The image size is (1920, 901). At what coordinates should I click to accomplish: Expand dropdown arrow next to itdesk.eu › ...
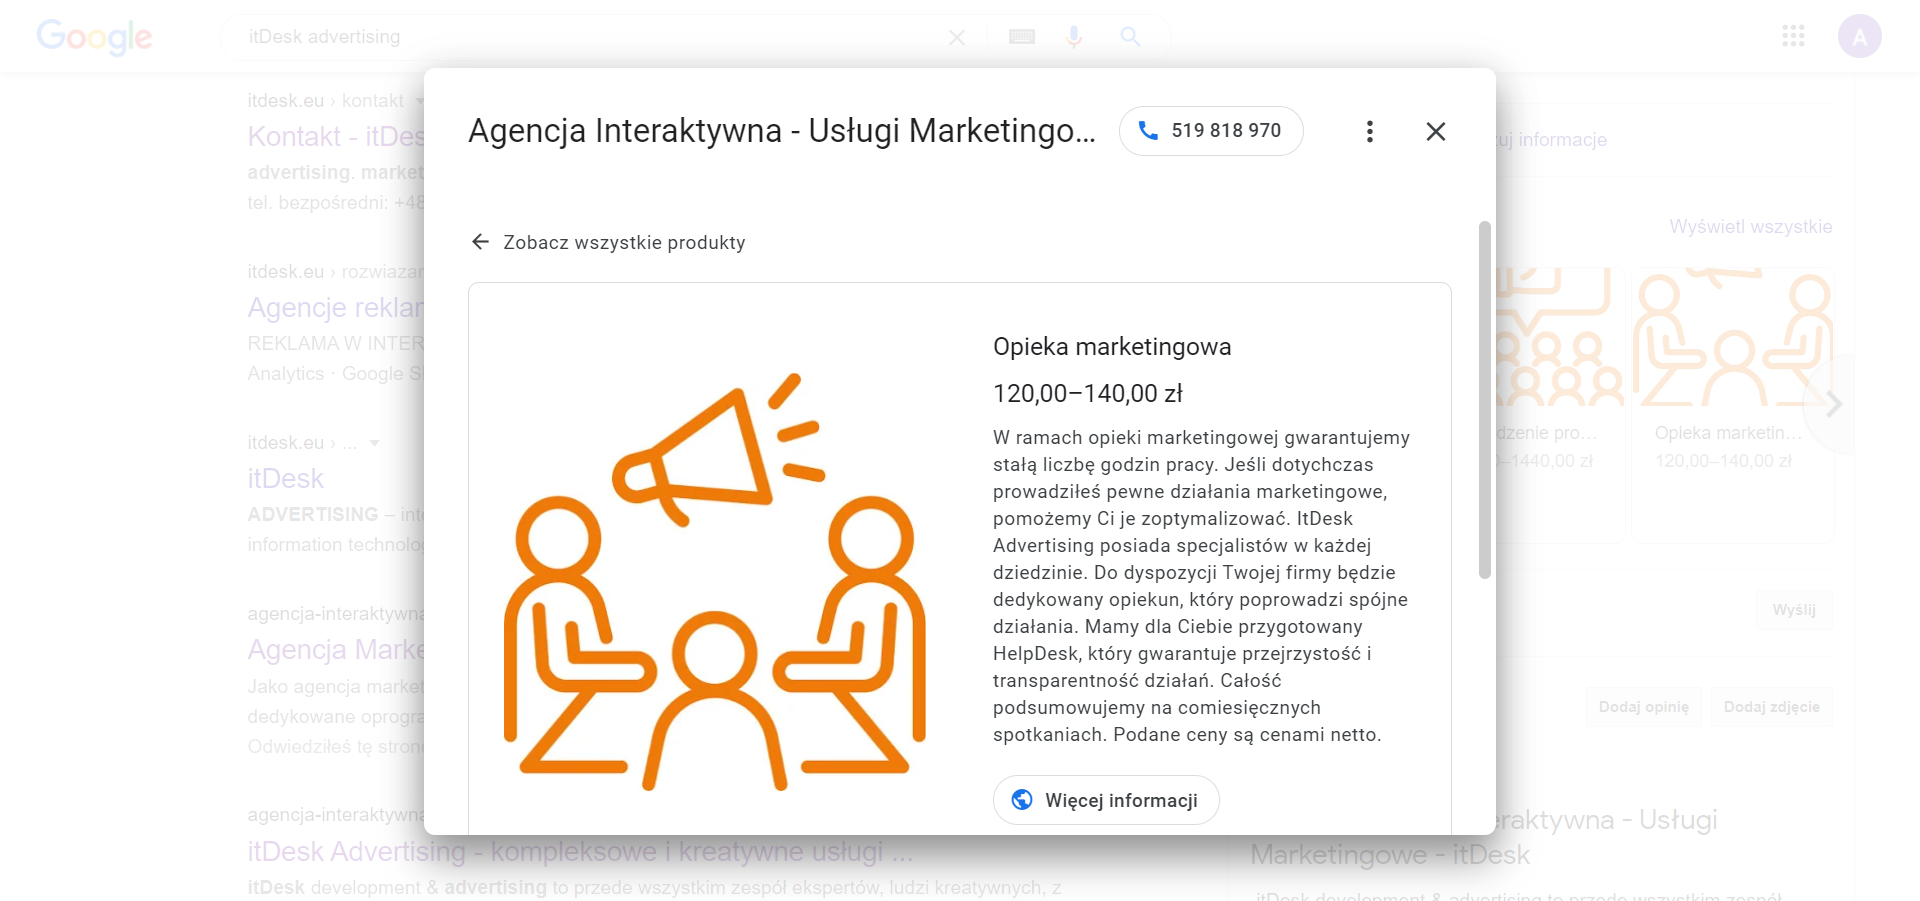pyautogui.click(x=374, y=443)
